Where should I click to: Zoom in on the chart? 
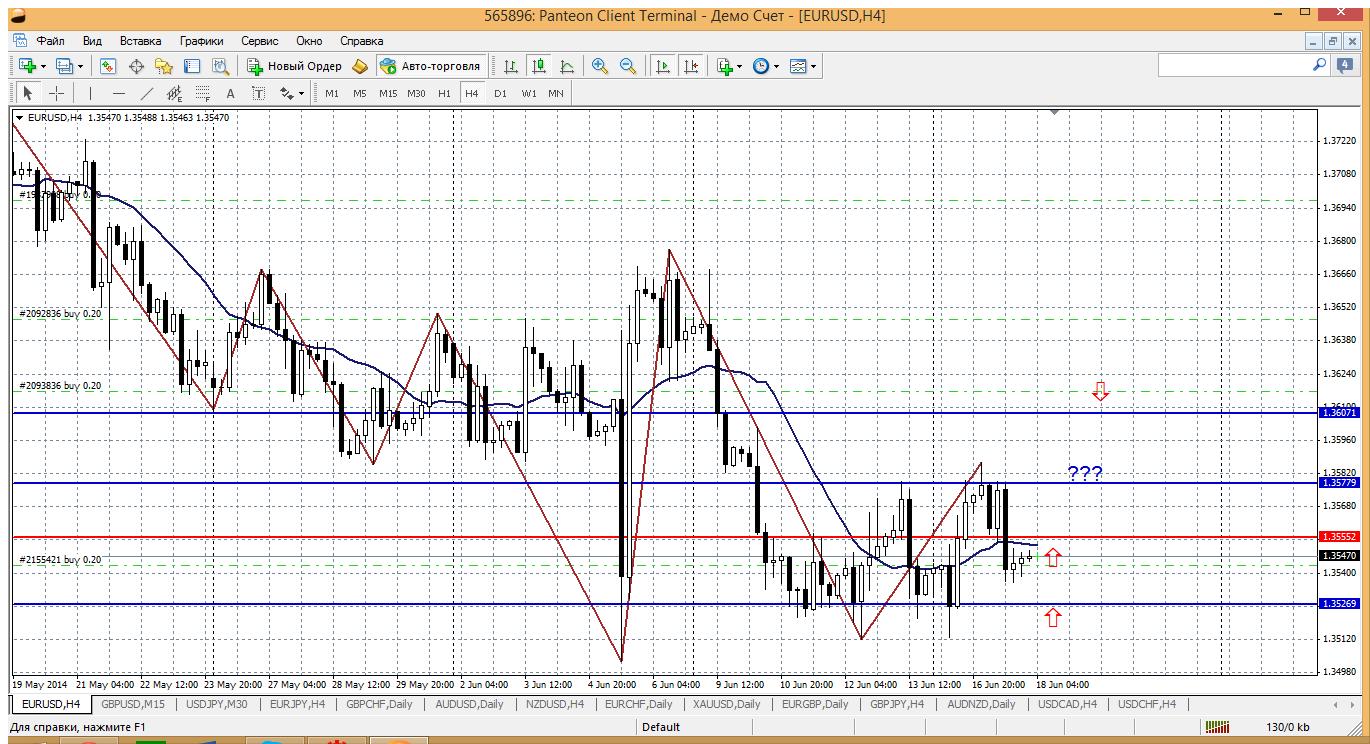(x=600, y=66)
